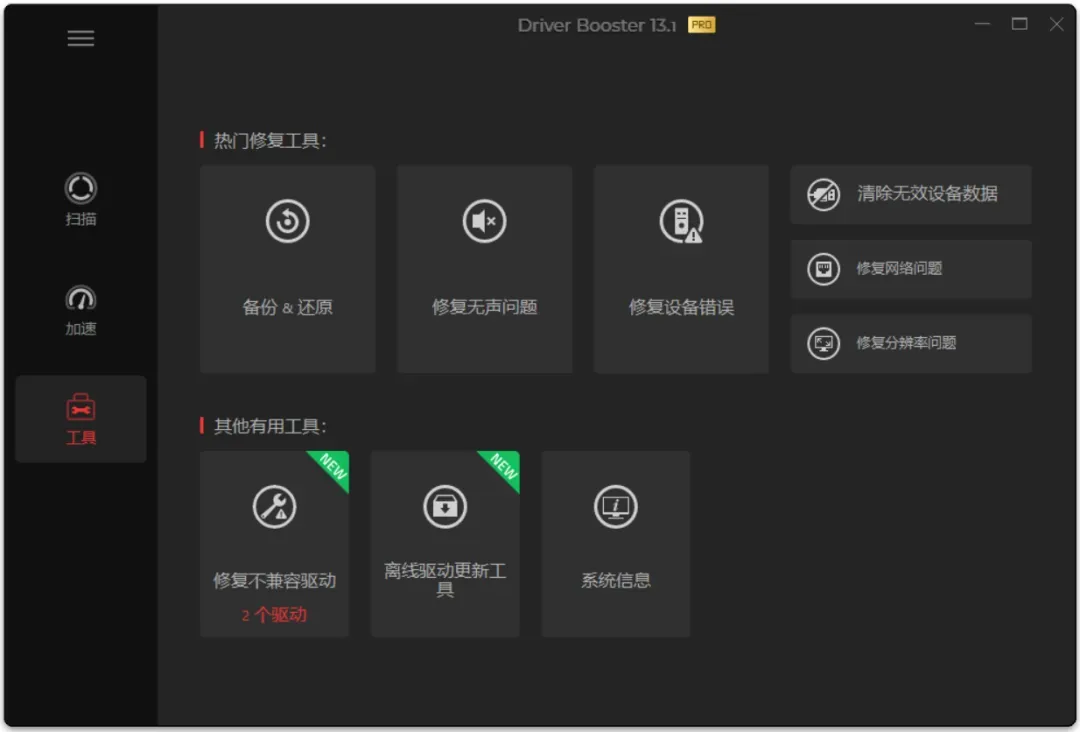Open the 离线驱动更新工具 label

click(x=445, y=579)
